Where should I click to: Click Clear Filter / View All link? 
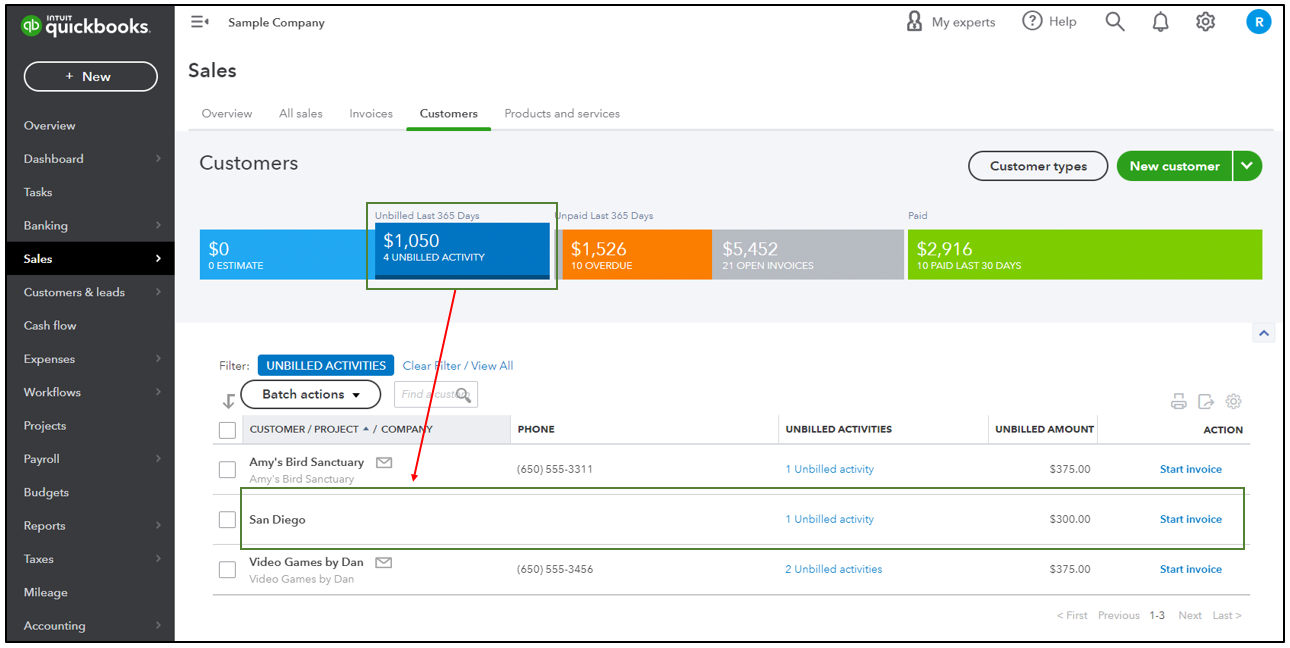pos(458,366)
